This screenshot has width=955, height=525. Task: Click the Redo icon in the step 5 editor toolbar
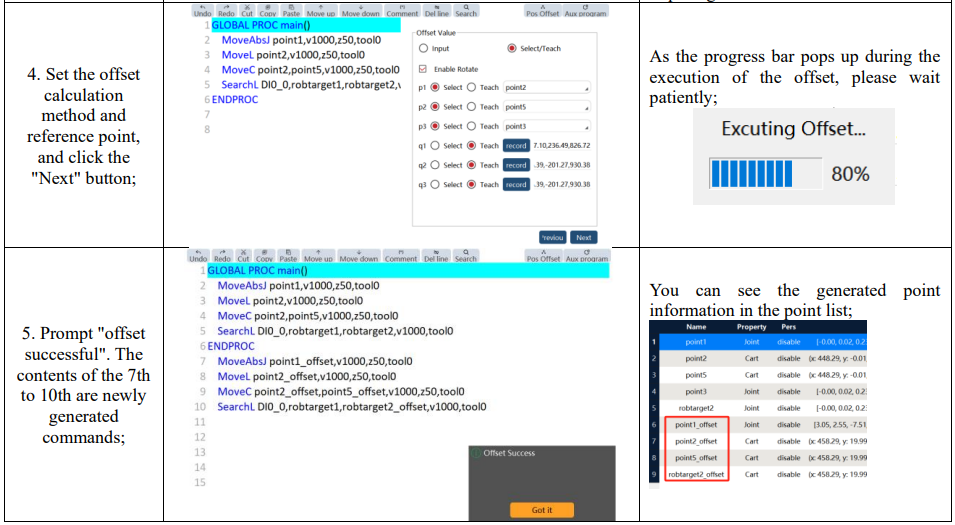click(222, 256)
